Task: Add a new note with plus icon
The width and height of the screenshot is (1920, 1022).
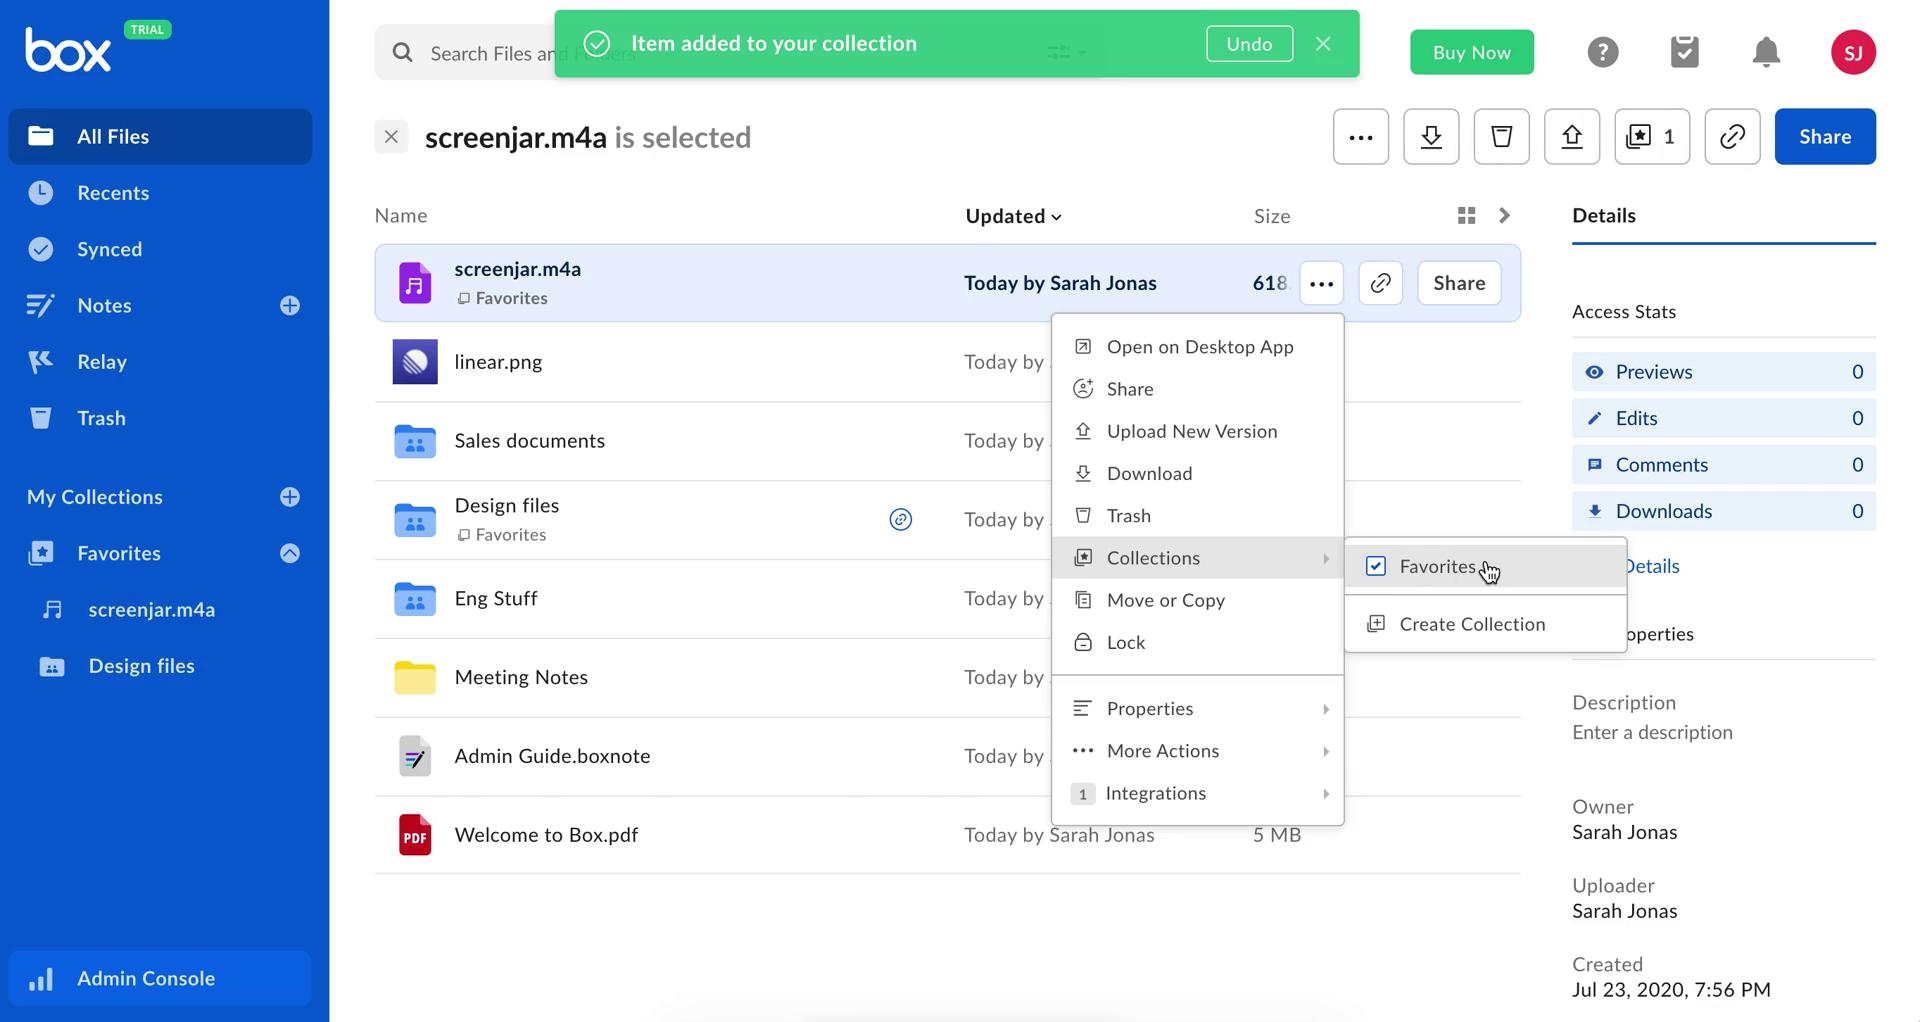Action: tap(290, 306)
